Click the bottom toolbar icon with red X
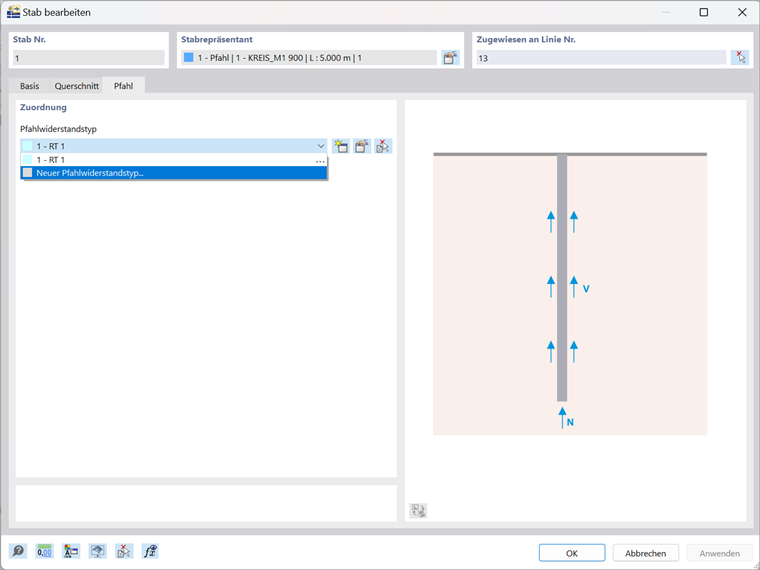Image resolution: width=760 pixels, height=570 pixels. (124, 551)
